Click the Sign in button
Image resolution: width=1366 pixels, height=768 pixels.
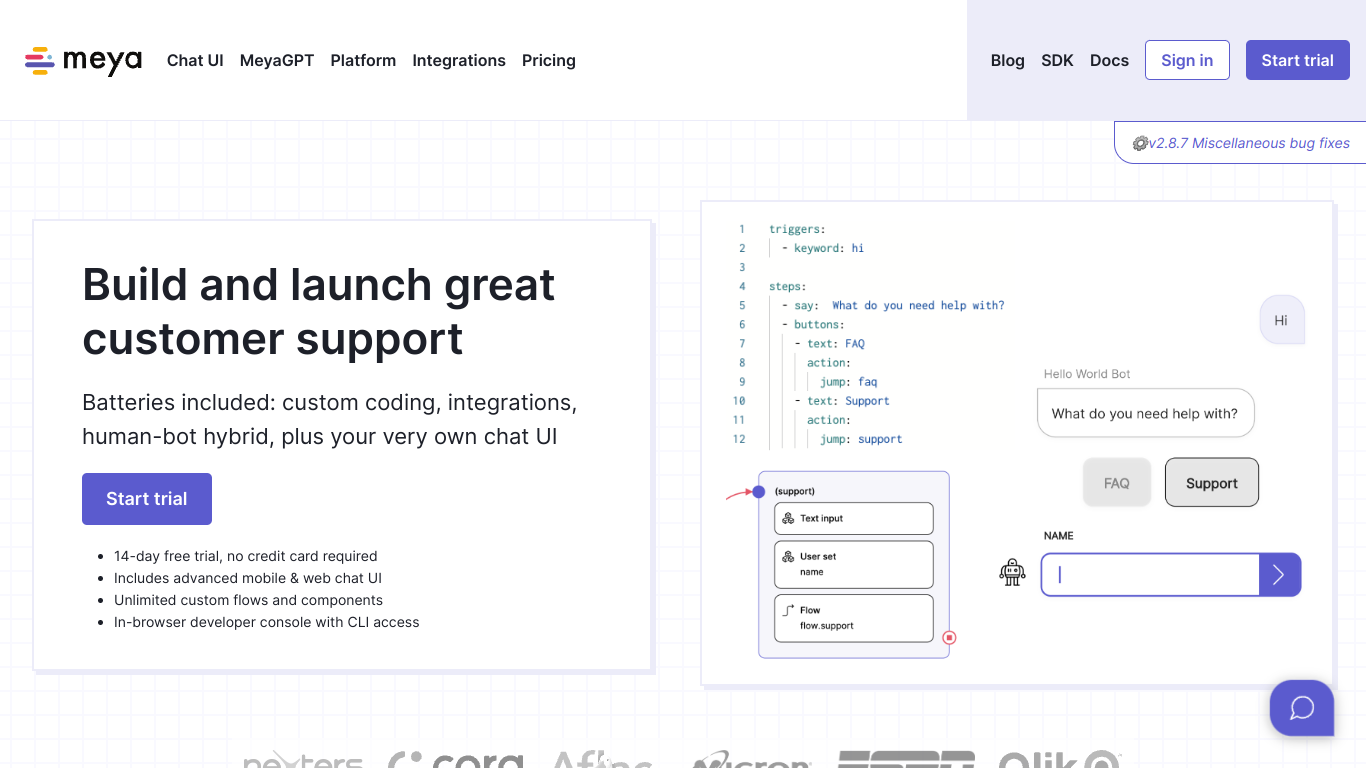(1187, 60)
